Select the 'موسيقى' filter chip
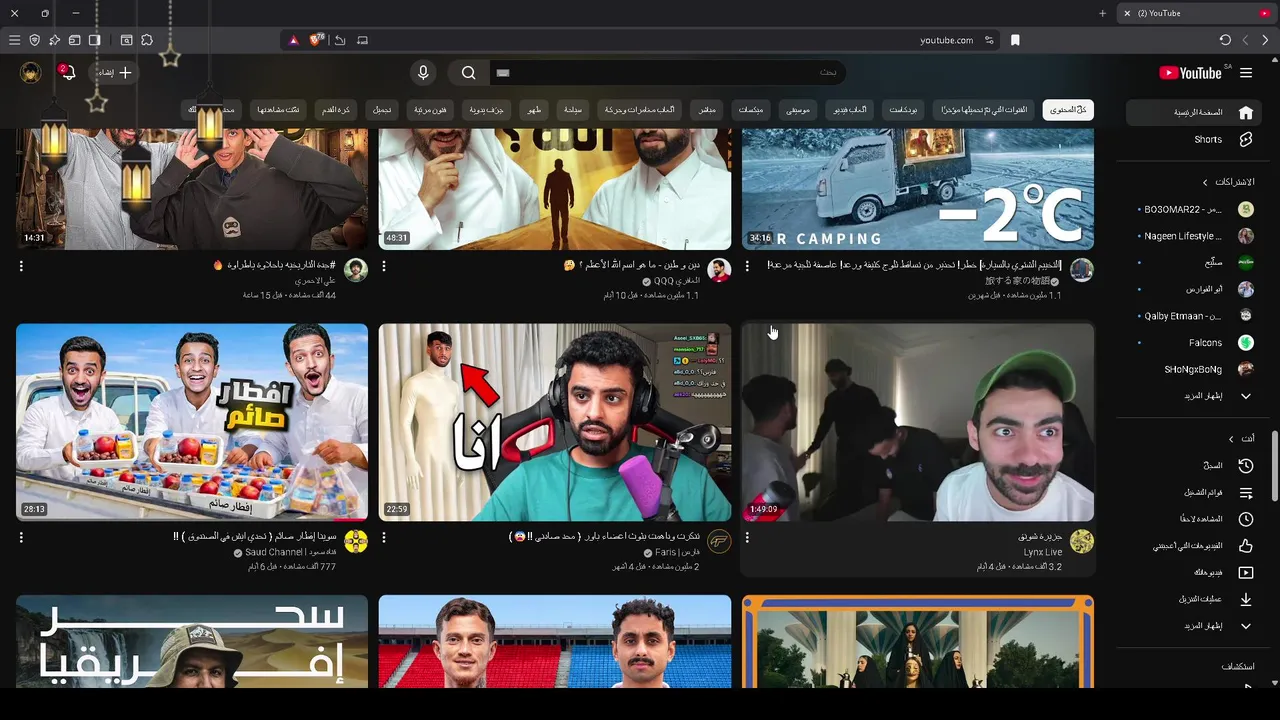Screen dimensions: 1280x720 (x=798, y=110)
